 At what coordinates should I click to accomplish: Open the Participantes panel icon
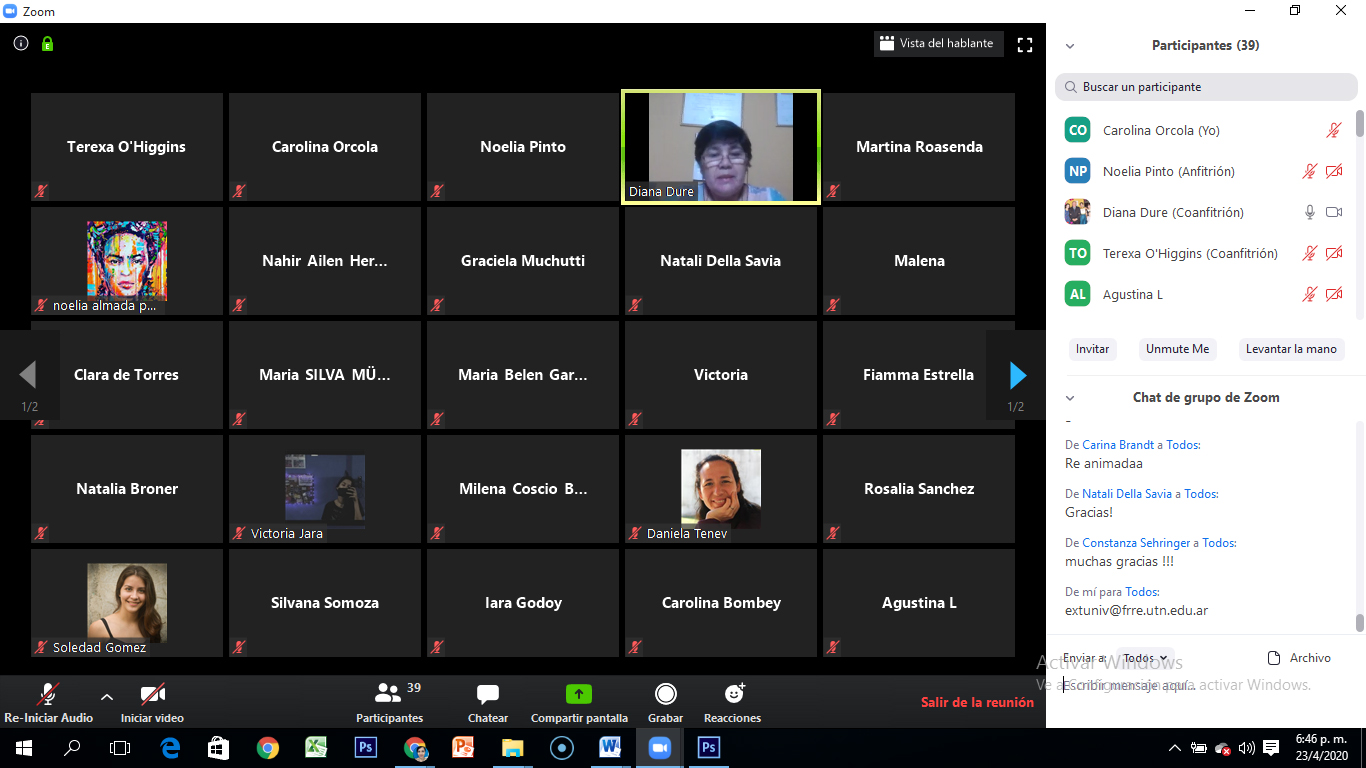(x=388, y=694)
